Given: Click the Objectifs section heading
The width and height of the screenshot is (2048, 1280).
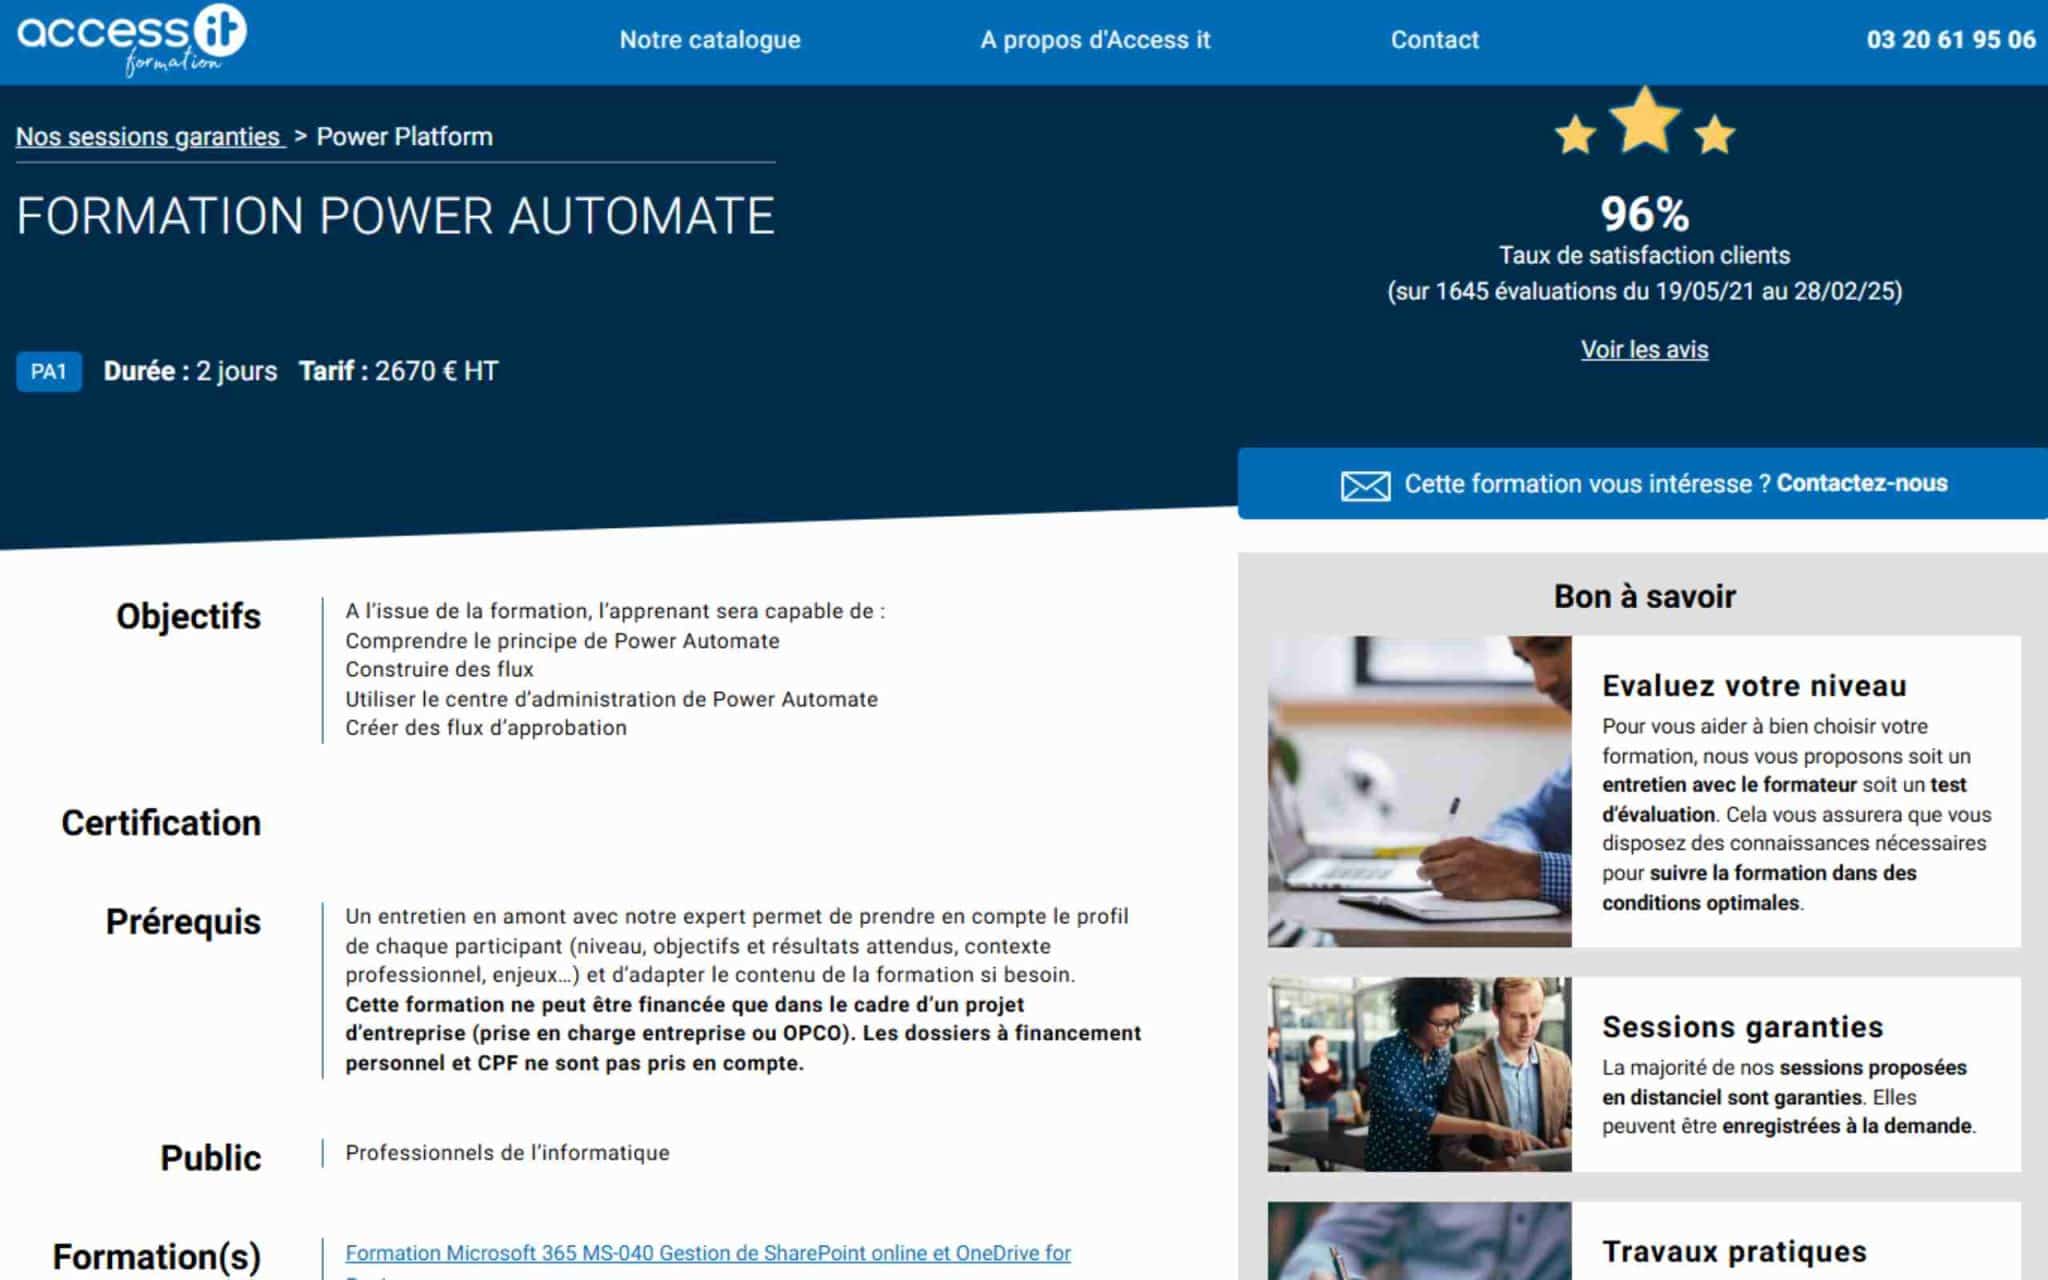Looking at the screenshot, I should [188, 617].
